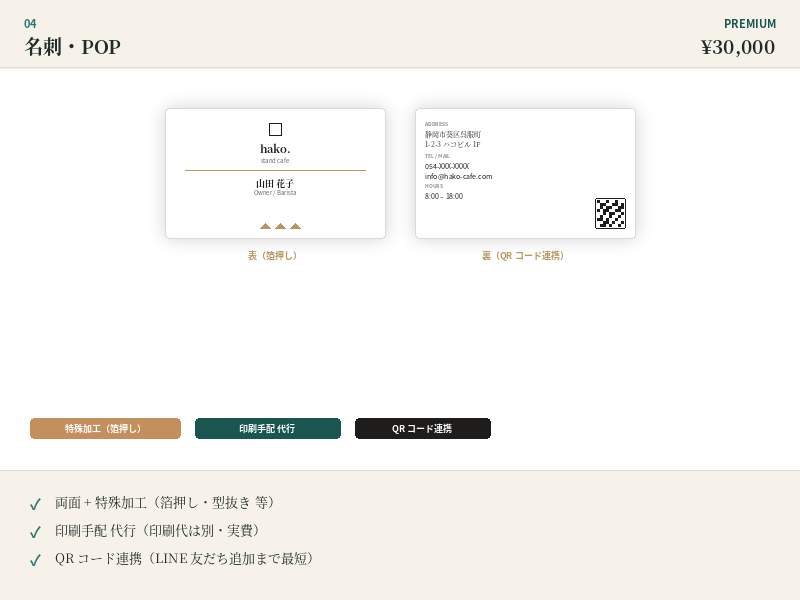Viewport: 800px width, 600px height.
Task: Click the first checkmark beside 両面＋特殊加工
Action: point(35,504)
